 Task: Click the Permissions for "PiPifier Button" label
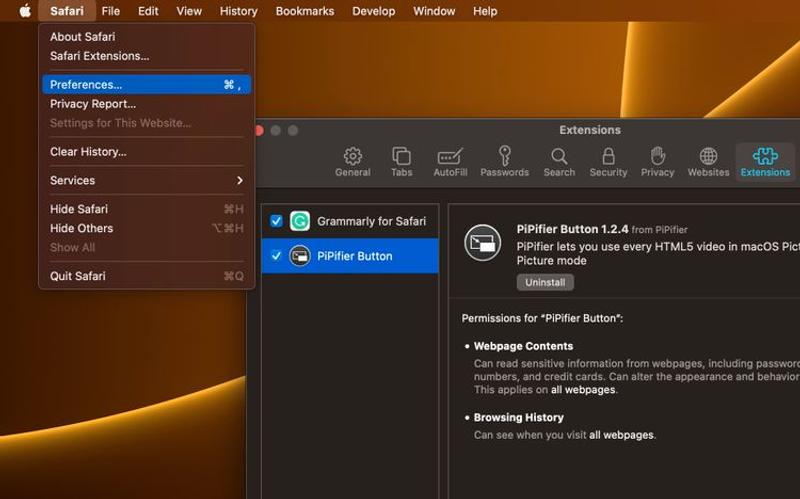[542, 318]
